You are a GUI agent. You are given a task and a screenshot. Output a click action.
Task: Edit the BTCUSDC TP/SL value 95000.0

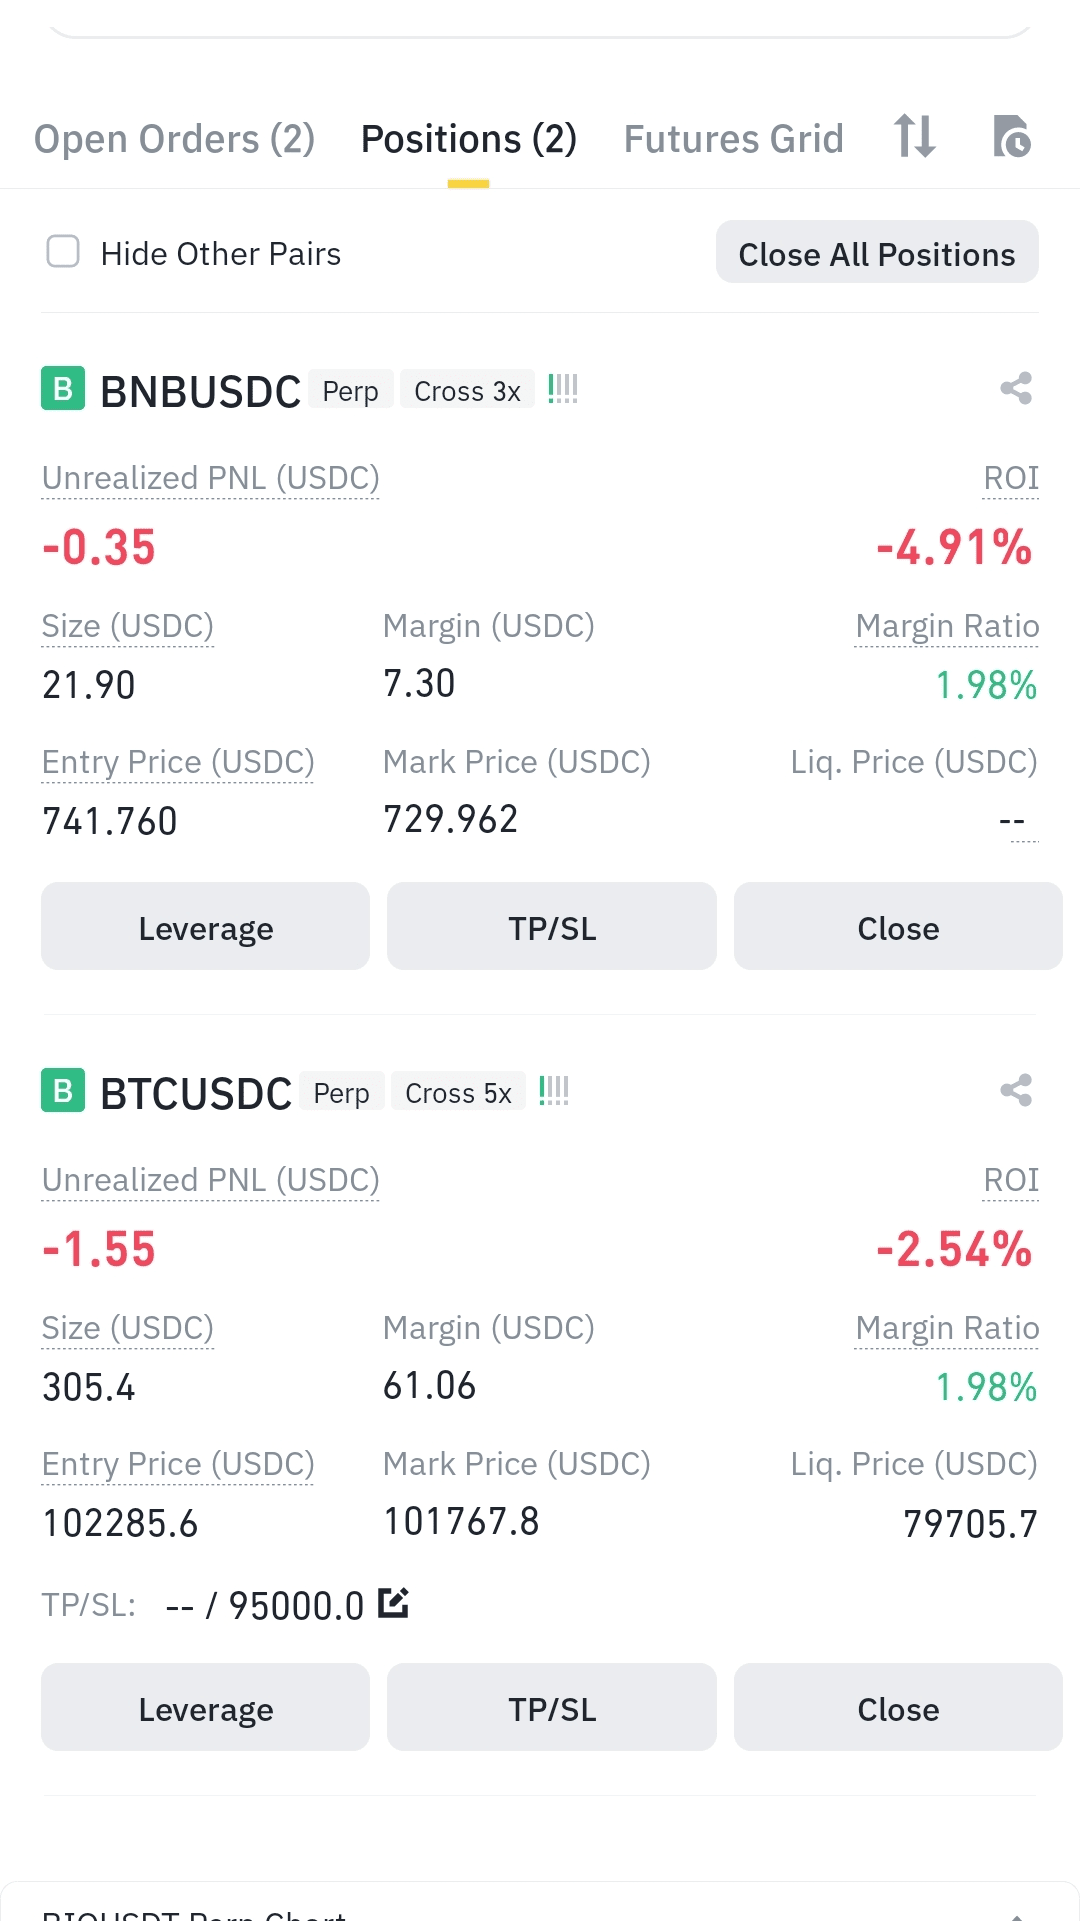pyautogui.click(x=393, y=1603)
